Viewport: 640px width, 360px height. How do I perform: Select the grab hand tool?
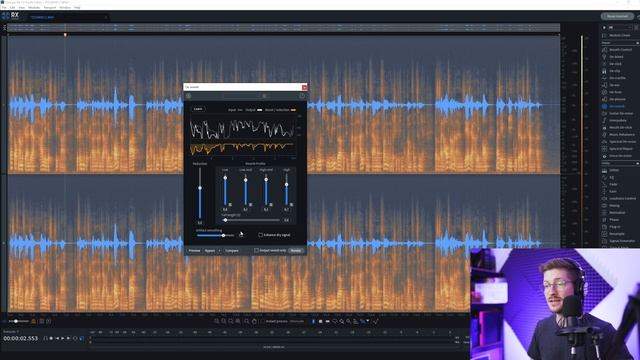(254, 322)
